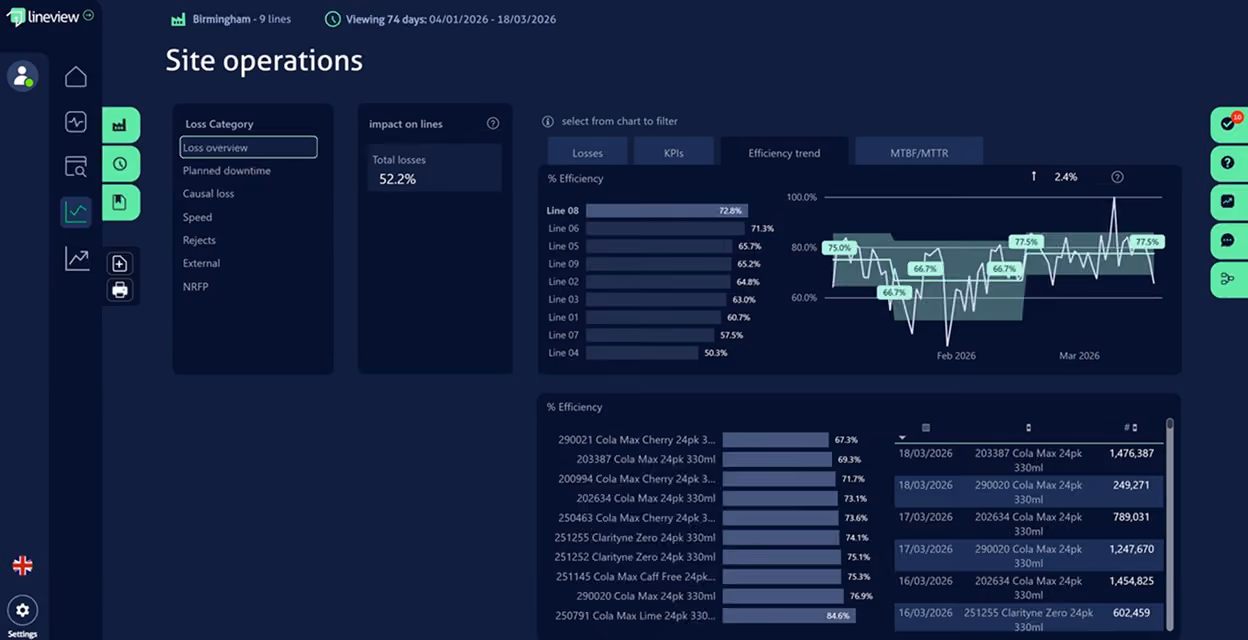Viewport: 1248px width, 640px height.
Task: Open tasks checkmark button with 10 badge
Action: click(x=1229, y=124)
